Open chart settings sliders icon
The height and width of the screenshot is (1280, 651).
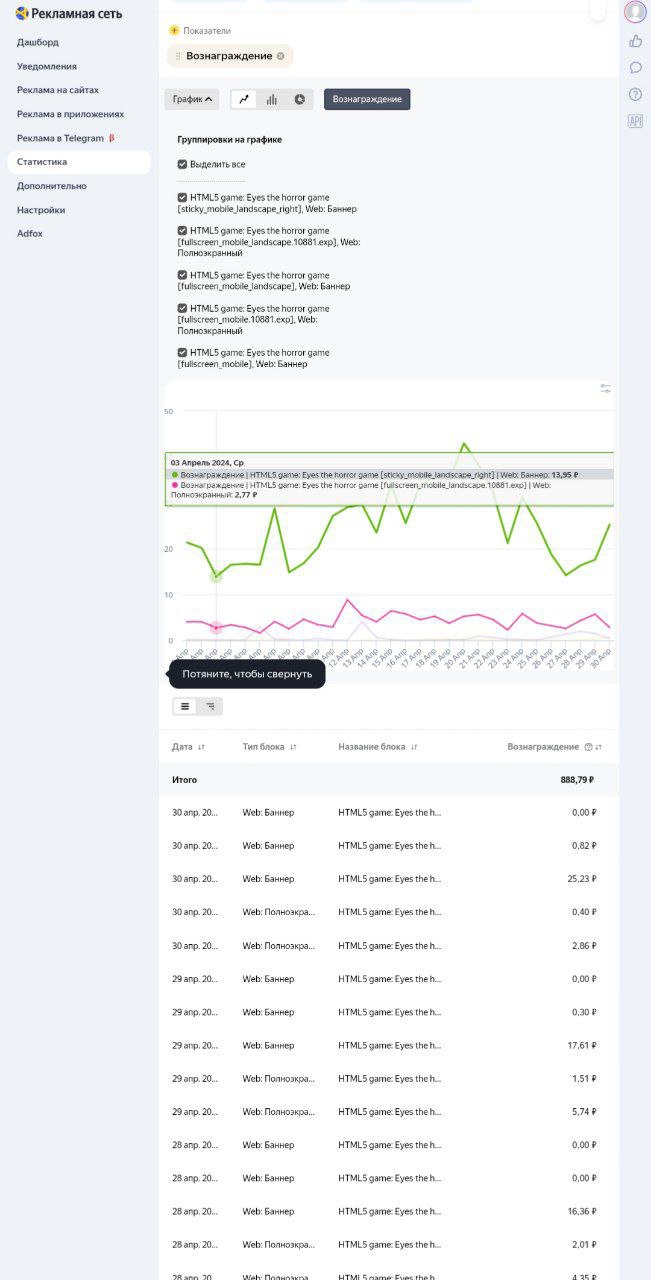[605, 388]
